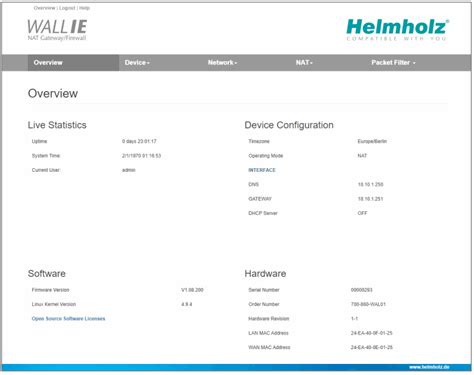Click the DHCP Server label
The image size is (474, 375).
[263, 213]
